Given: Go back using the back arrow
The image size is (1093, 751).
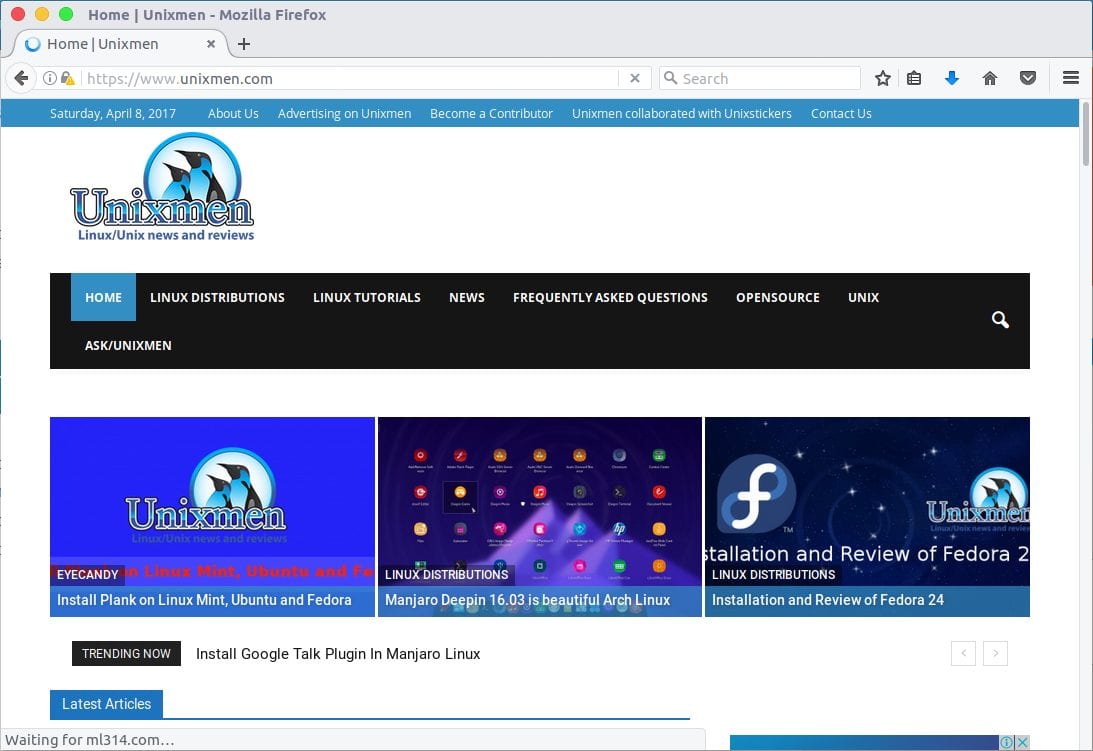Looking at the screenshot, I should (x=22, y=78).
